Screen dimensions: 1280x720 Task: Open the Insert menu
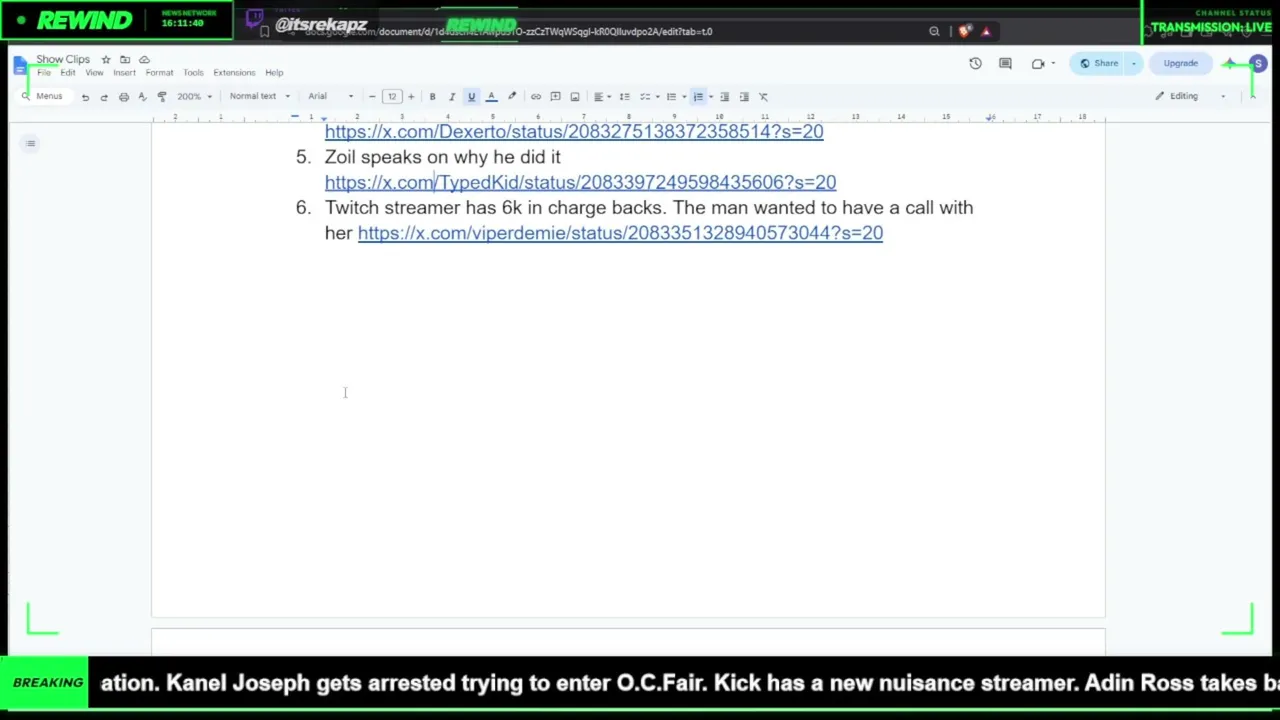[x=124, y=73]
